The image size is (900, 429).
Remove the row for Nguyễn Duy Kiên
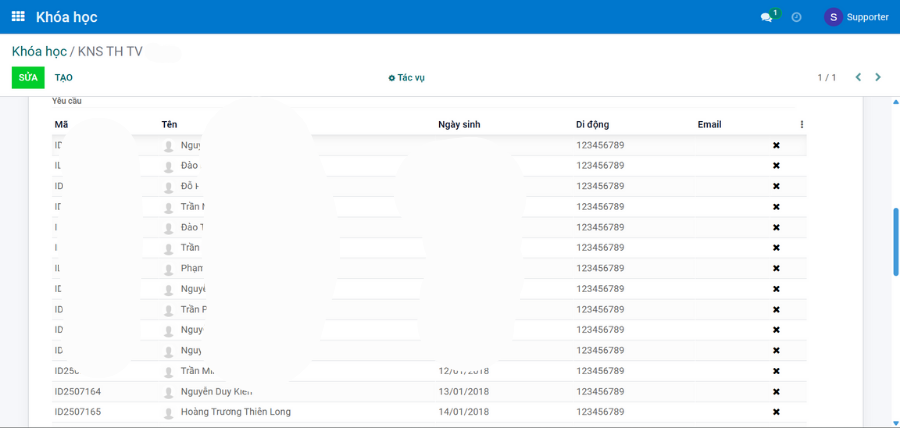[776, 391]
